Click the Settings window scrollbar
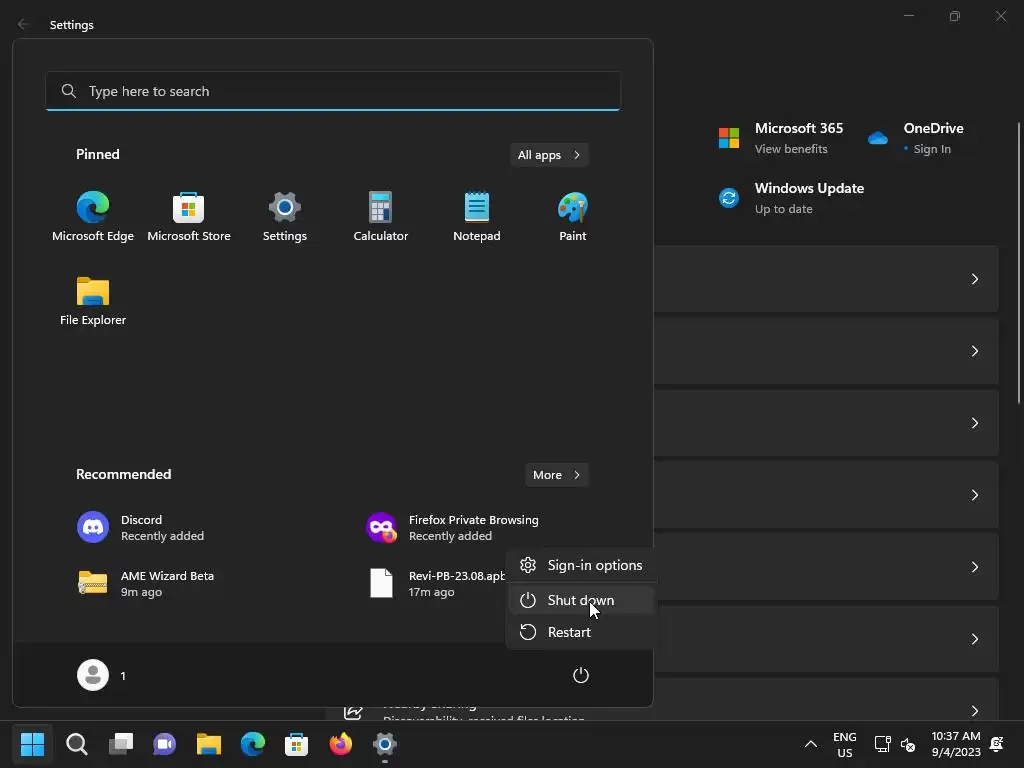The width and height of the screenshot is (1024, 768). point(1019,261)
